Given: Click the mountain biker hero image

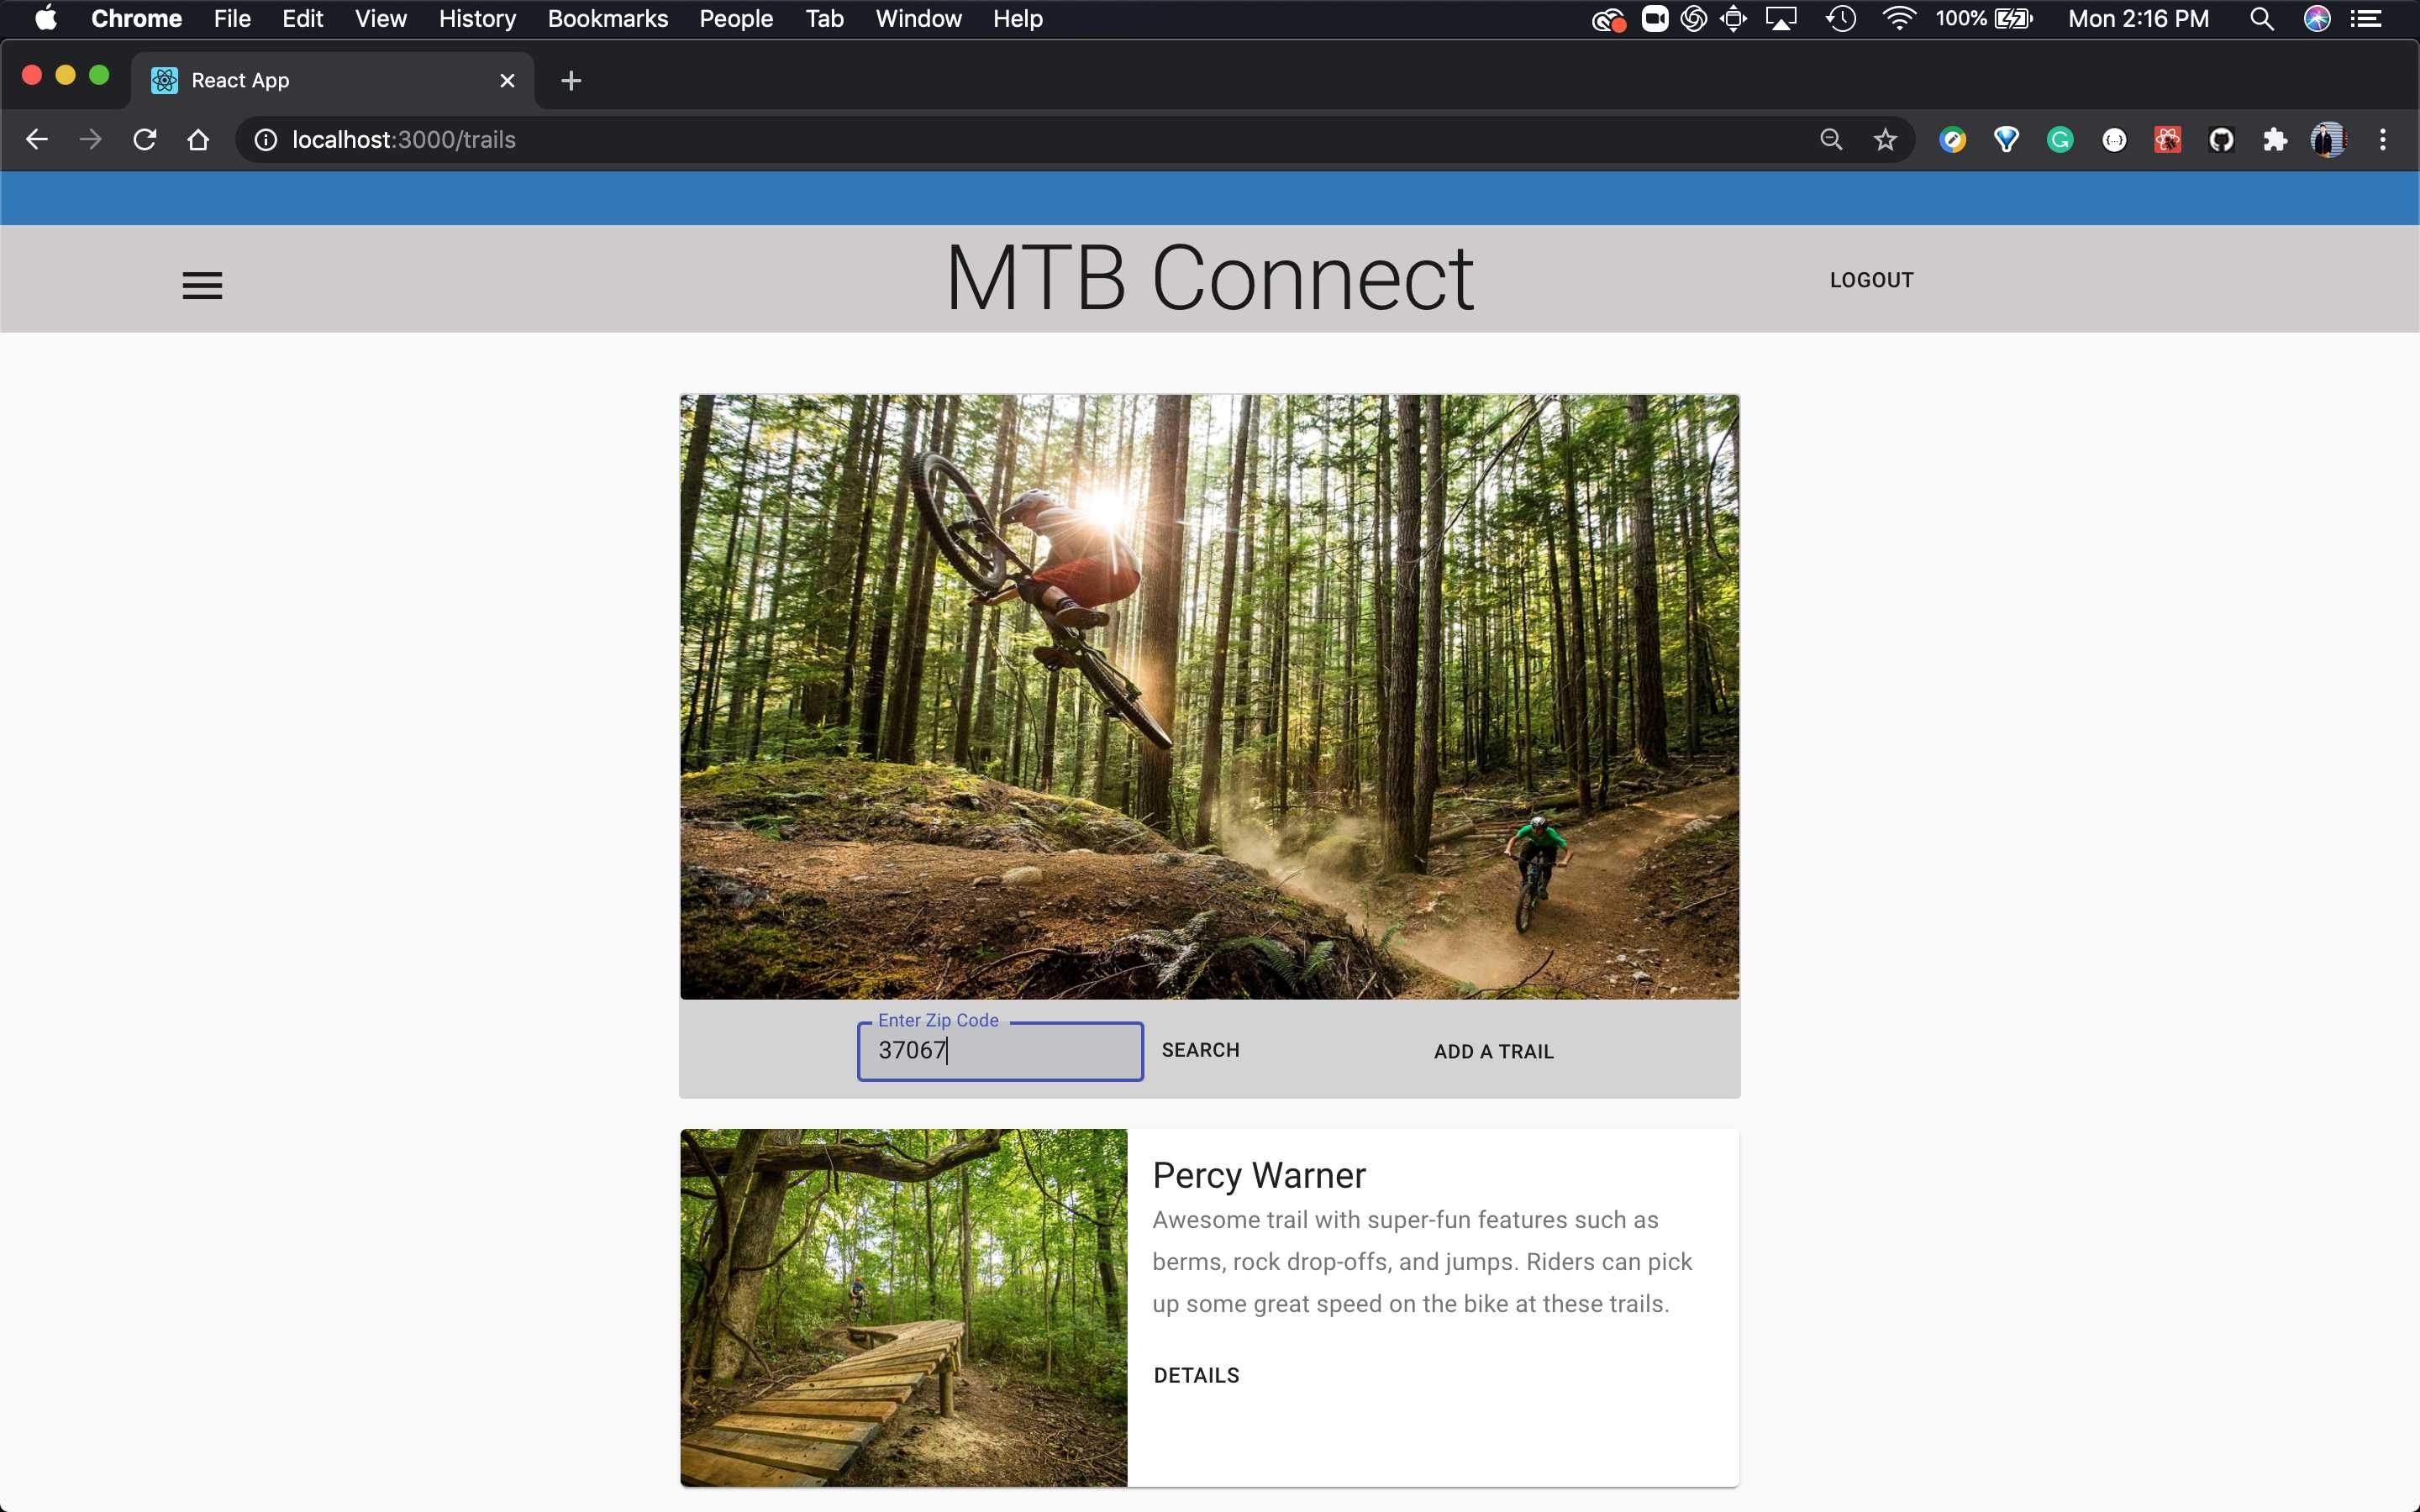Looking at the screenshot, I should click(x=1209, y=697).
